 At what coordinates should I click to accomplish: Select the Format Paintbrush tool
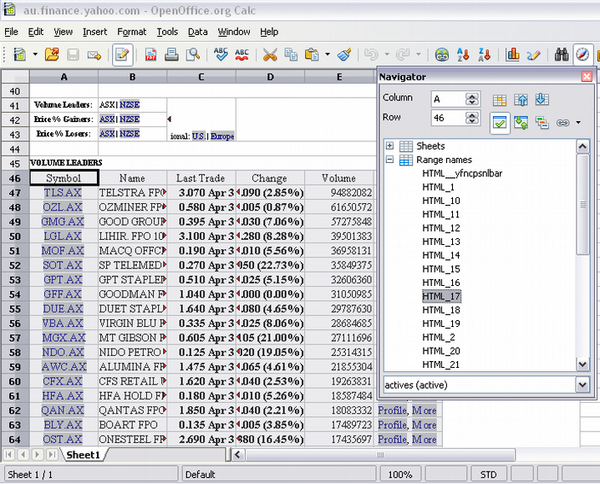344,55
